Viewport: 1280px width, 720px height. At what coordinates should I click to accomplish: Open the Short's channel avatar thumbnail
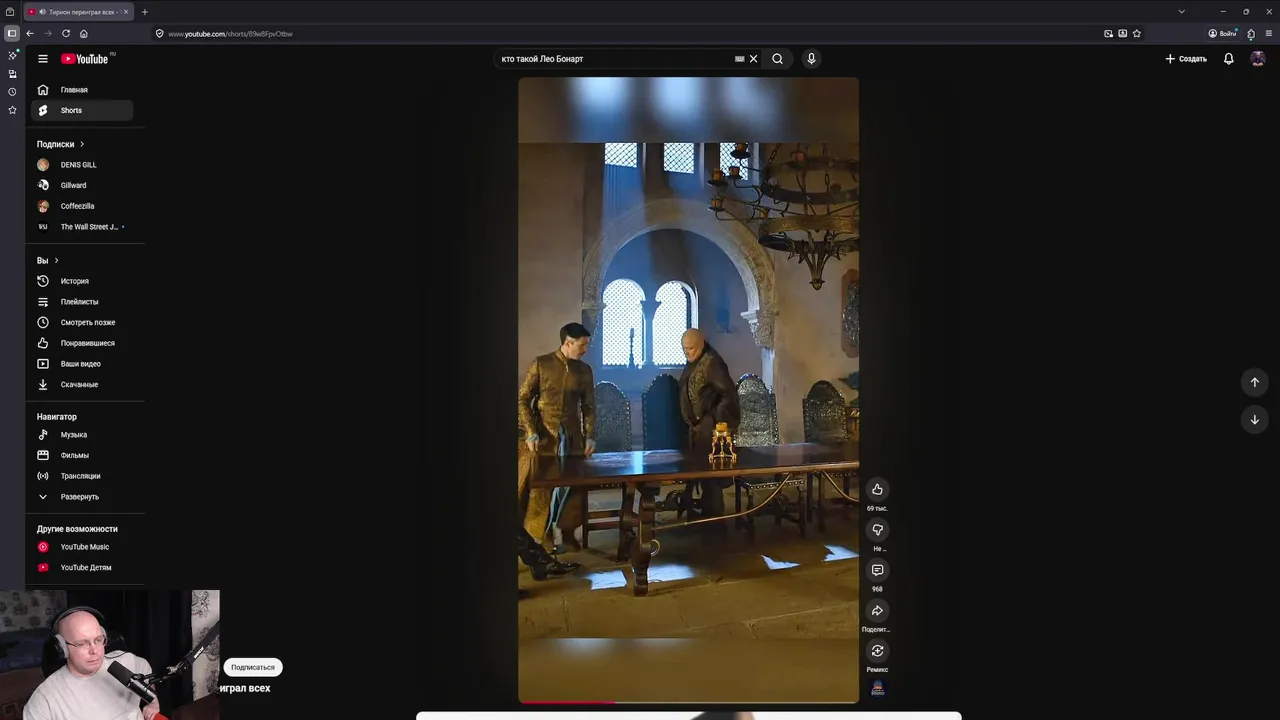[877, 688]
